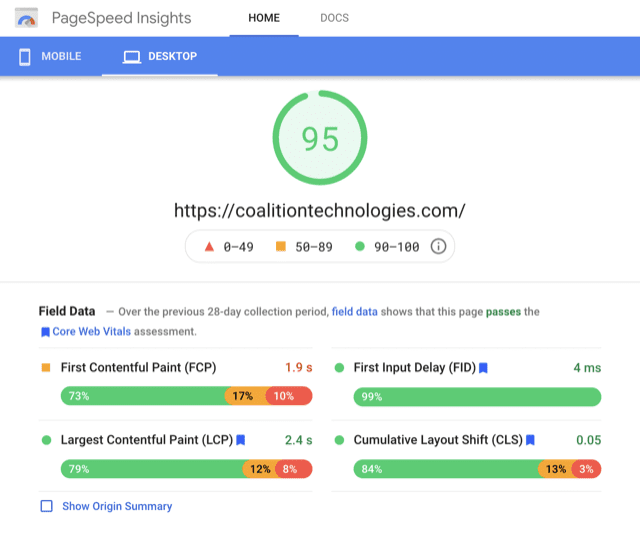Click the PageSpeed Insights logo icon
Screen dimensions: 640x543
point(27,18)
